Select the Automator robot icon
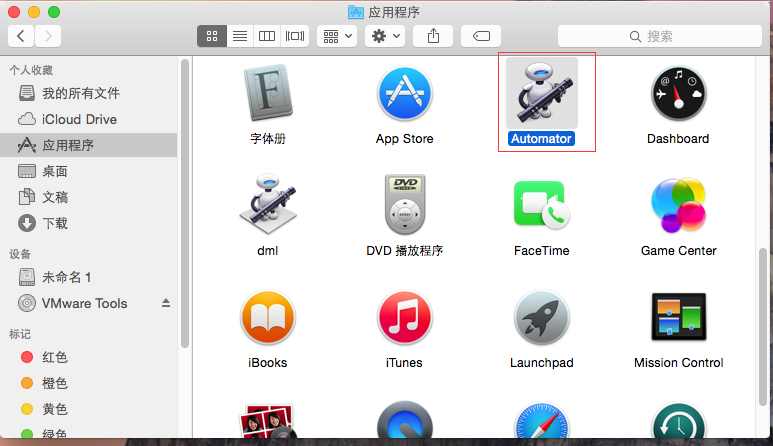773x446 pixels. point(541,93)
